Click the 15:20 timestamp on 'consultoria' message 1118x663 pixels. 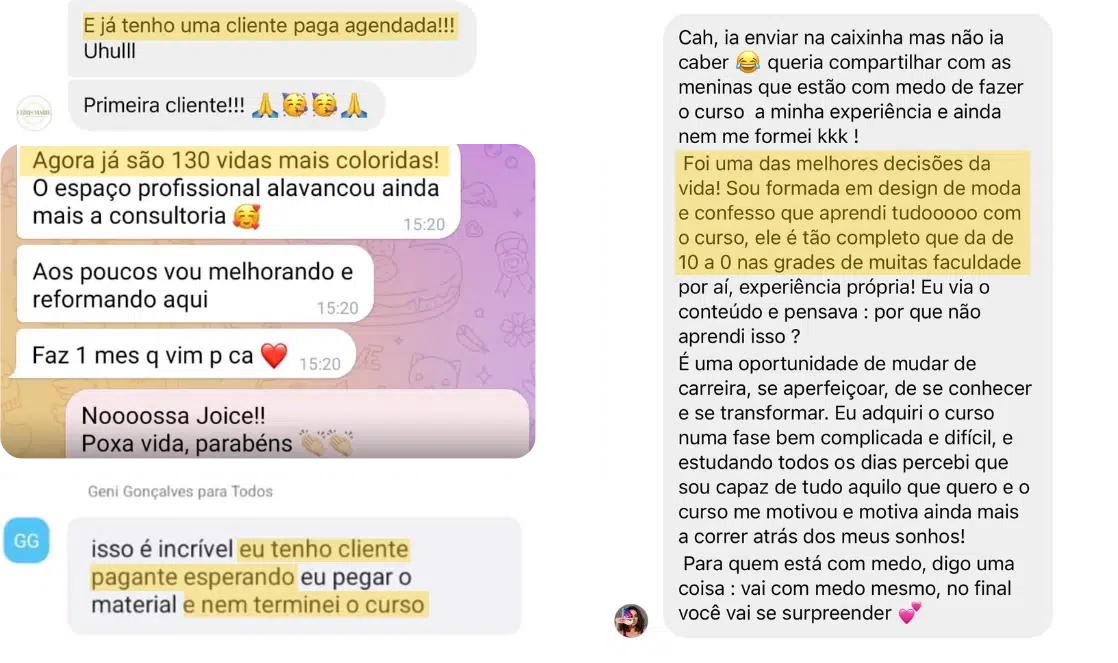click(424, 225)
